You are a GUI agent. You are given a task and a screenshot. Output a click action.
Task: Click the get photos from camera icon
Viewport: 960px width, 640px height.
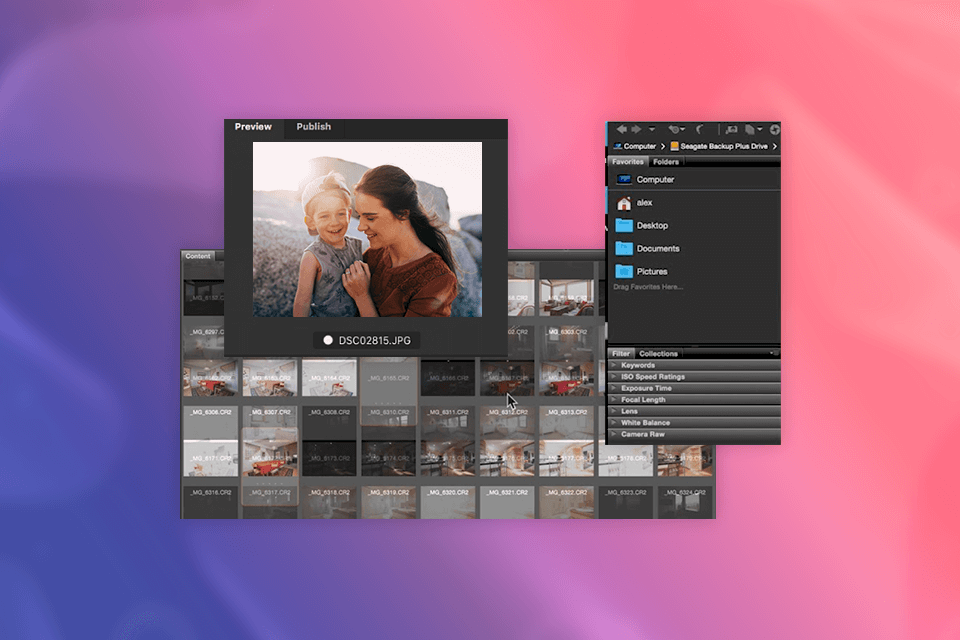click(x=731, y=129)
